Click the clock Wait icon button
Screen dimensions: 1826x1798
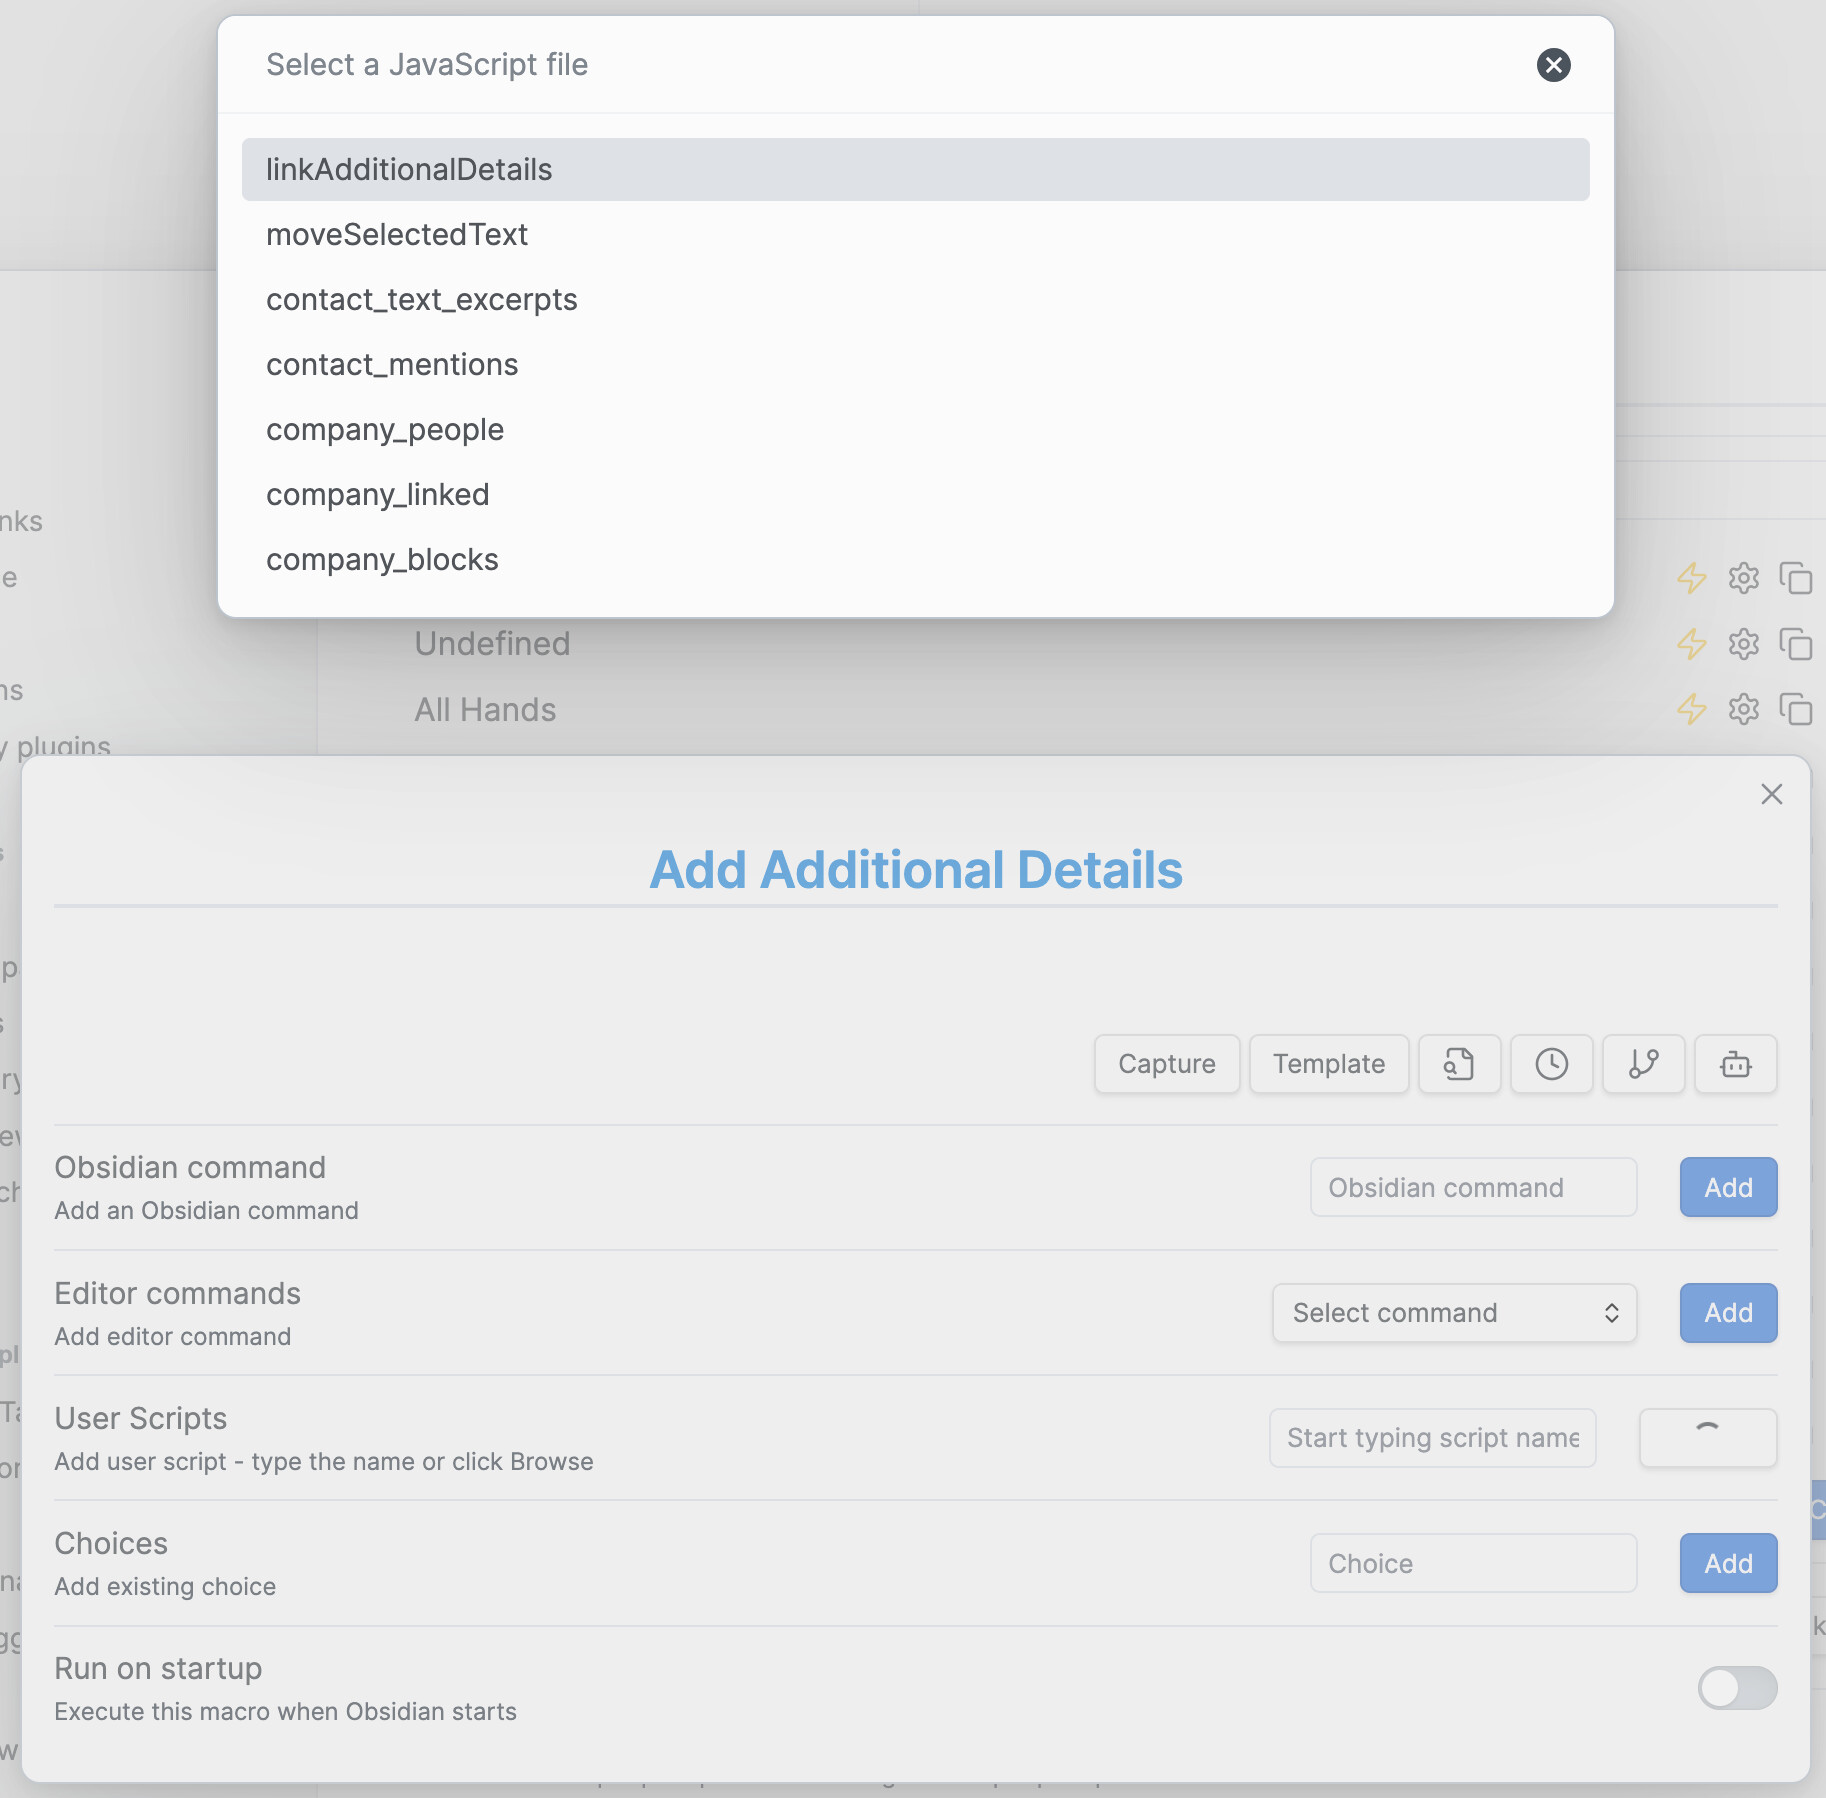click(1551, 1064)
